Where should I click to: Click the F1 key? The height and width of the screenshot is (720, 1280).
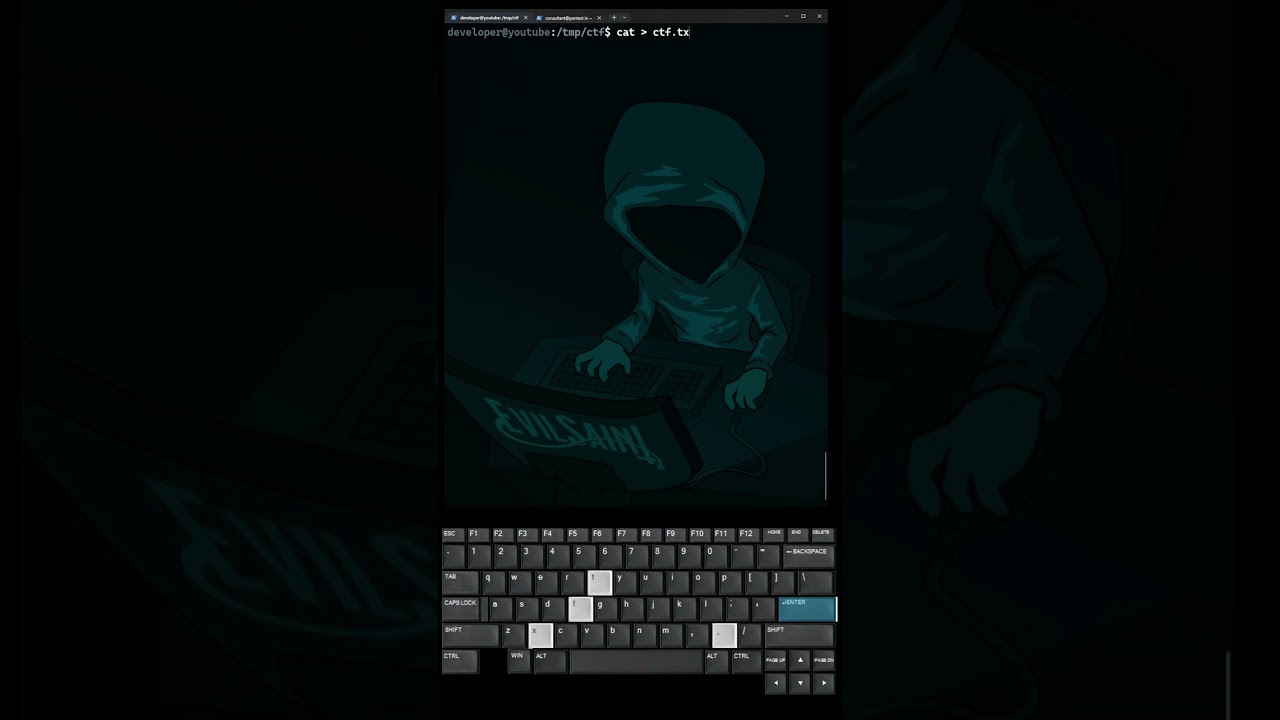coord(478,535)
